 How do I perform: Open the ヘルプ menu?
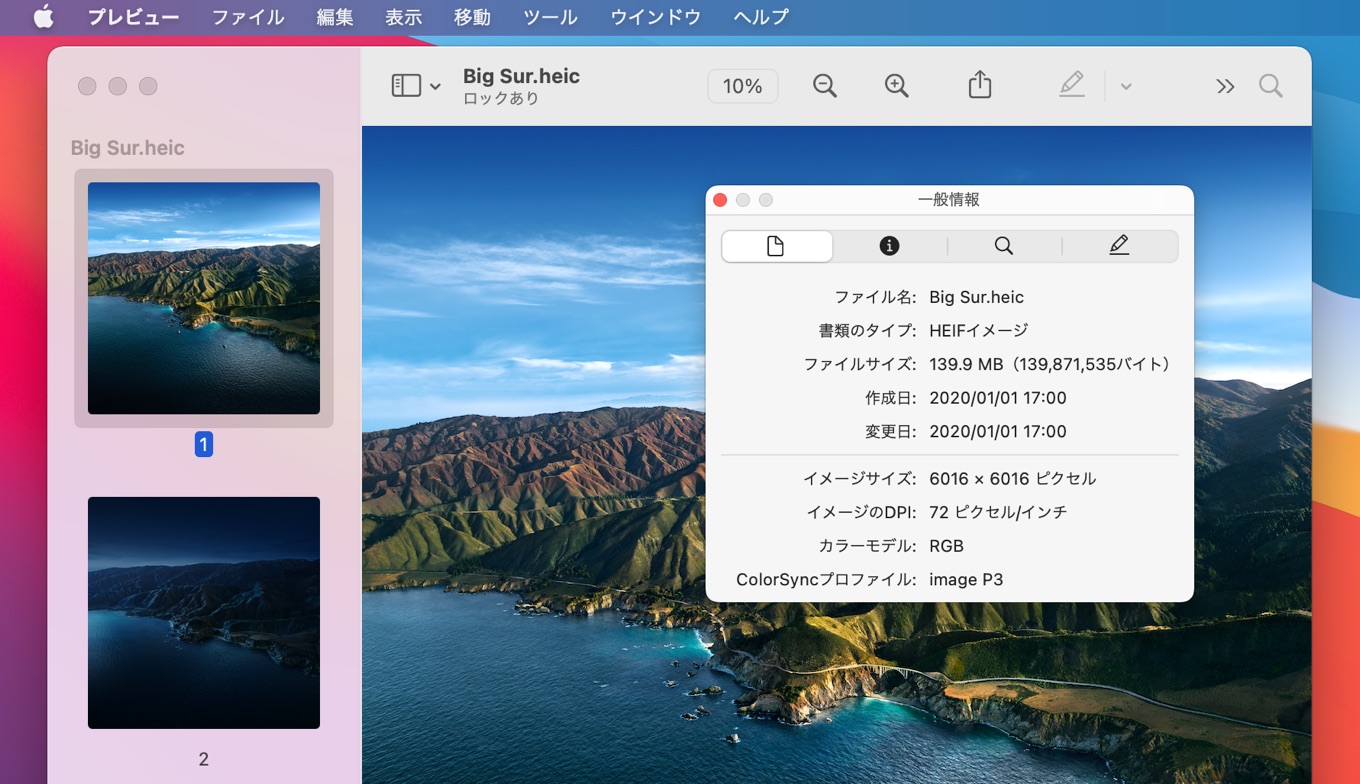(x=761, y=17)
